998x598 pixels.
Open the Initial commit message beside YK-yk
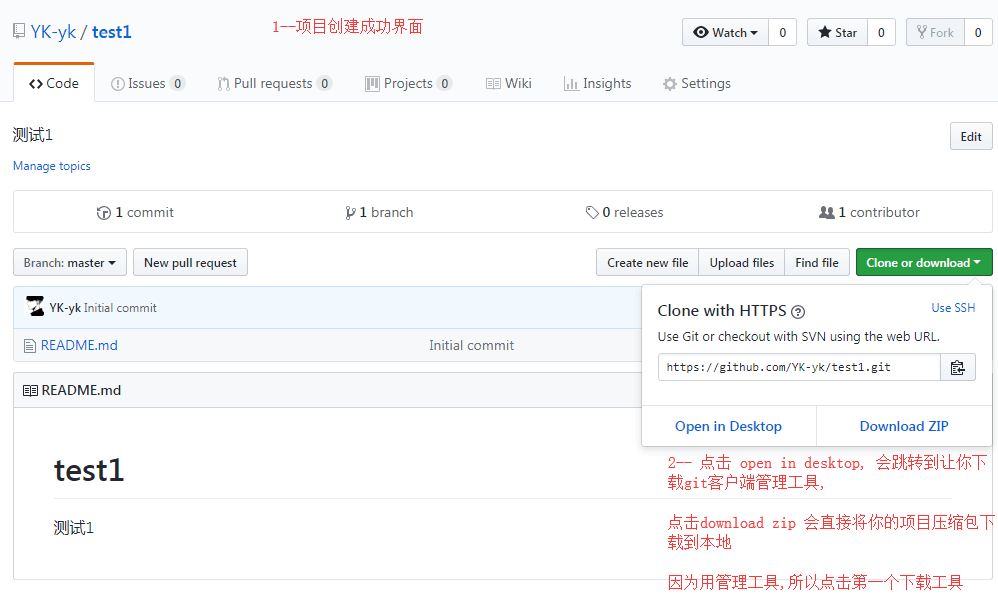pos(120,308)
